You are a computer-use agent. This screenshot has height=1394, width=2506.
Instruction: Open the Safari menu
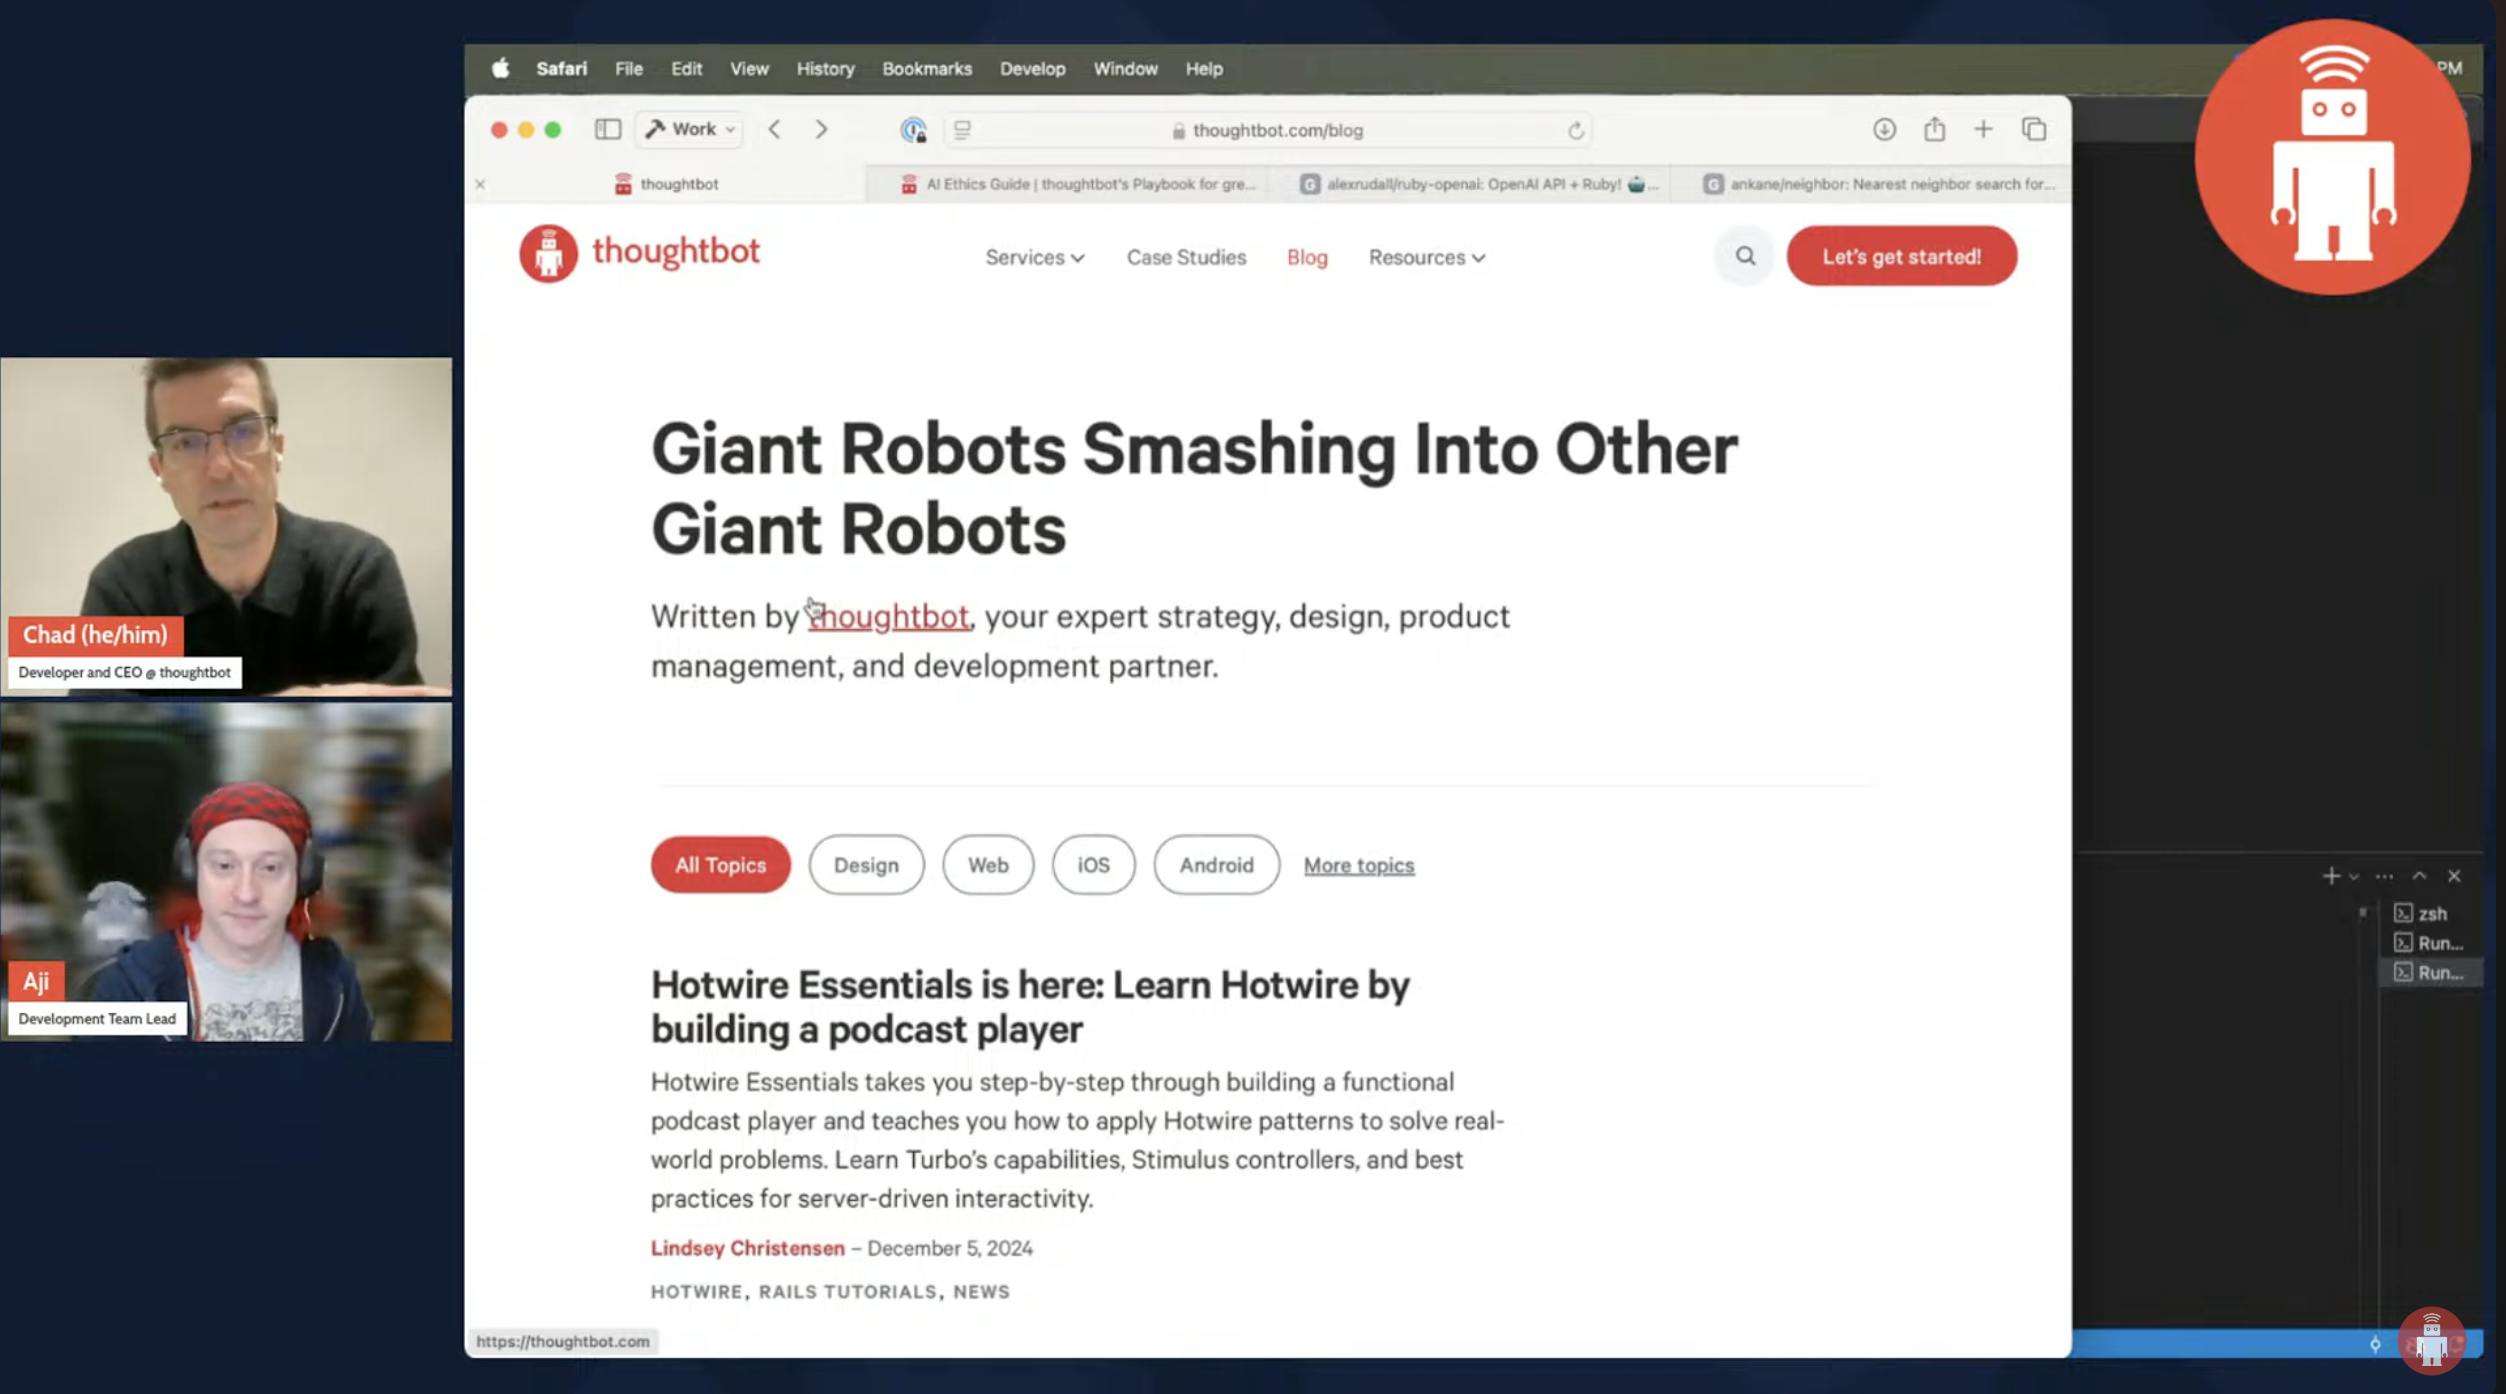point(561,68)
